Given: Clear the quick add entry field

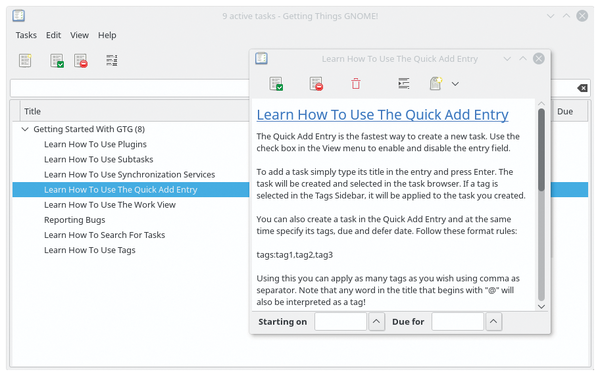Looking at the screenshot, I should [x=582, y=88].
